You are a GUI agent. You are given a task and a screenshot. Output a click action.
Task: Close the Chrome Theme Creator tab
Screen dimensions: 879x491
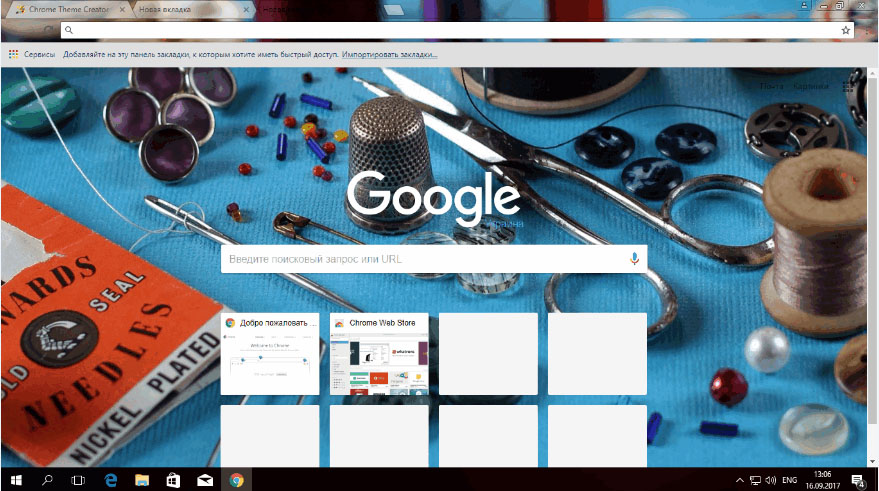[x=122, y=10]
